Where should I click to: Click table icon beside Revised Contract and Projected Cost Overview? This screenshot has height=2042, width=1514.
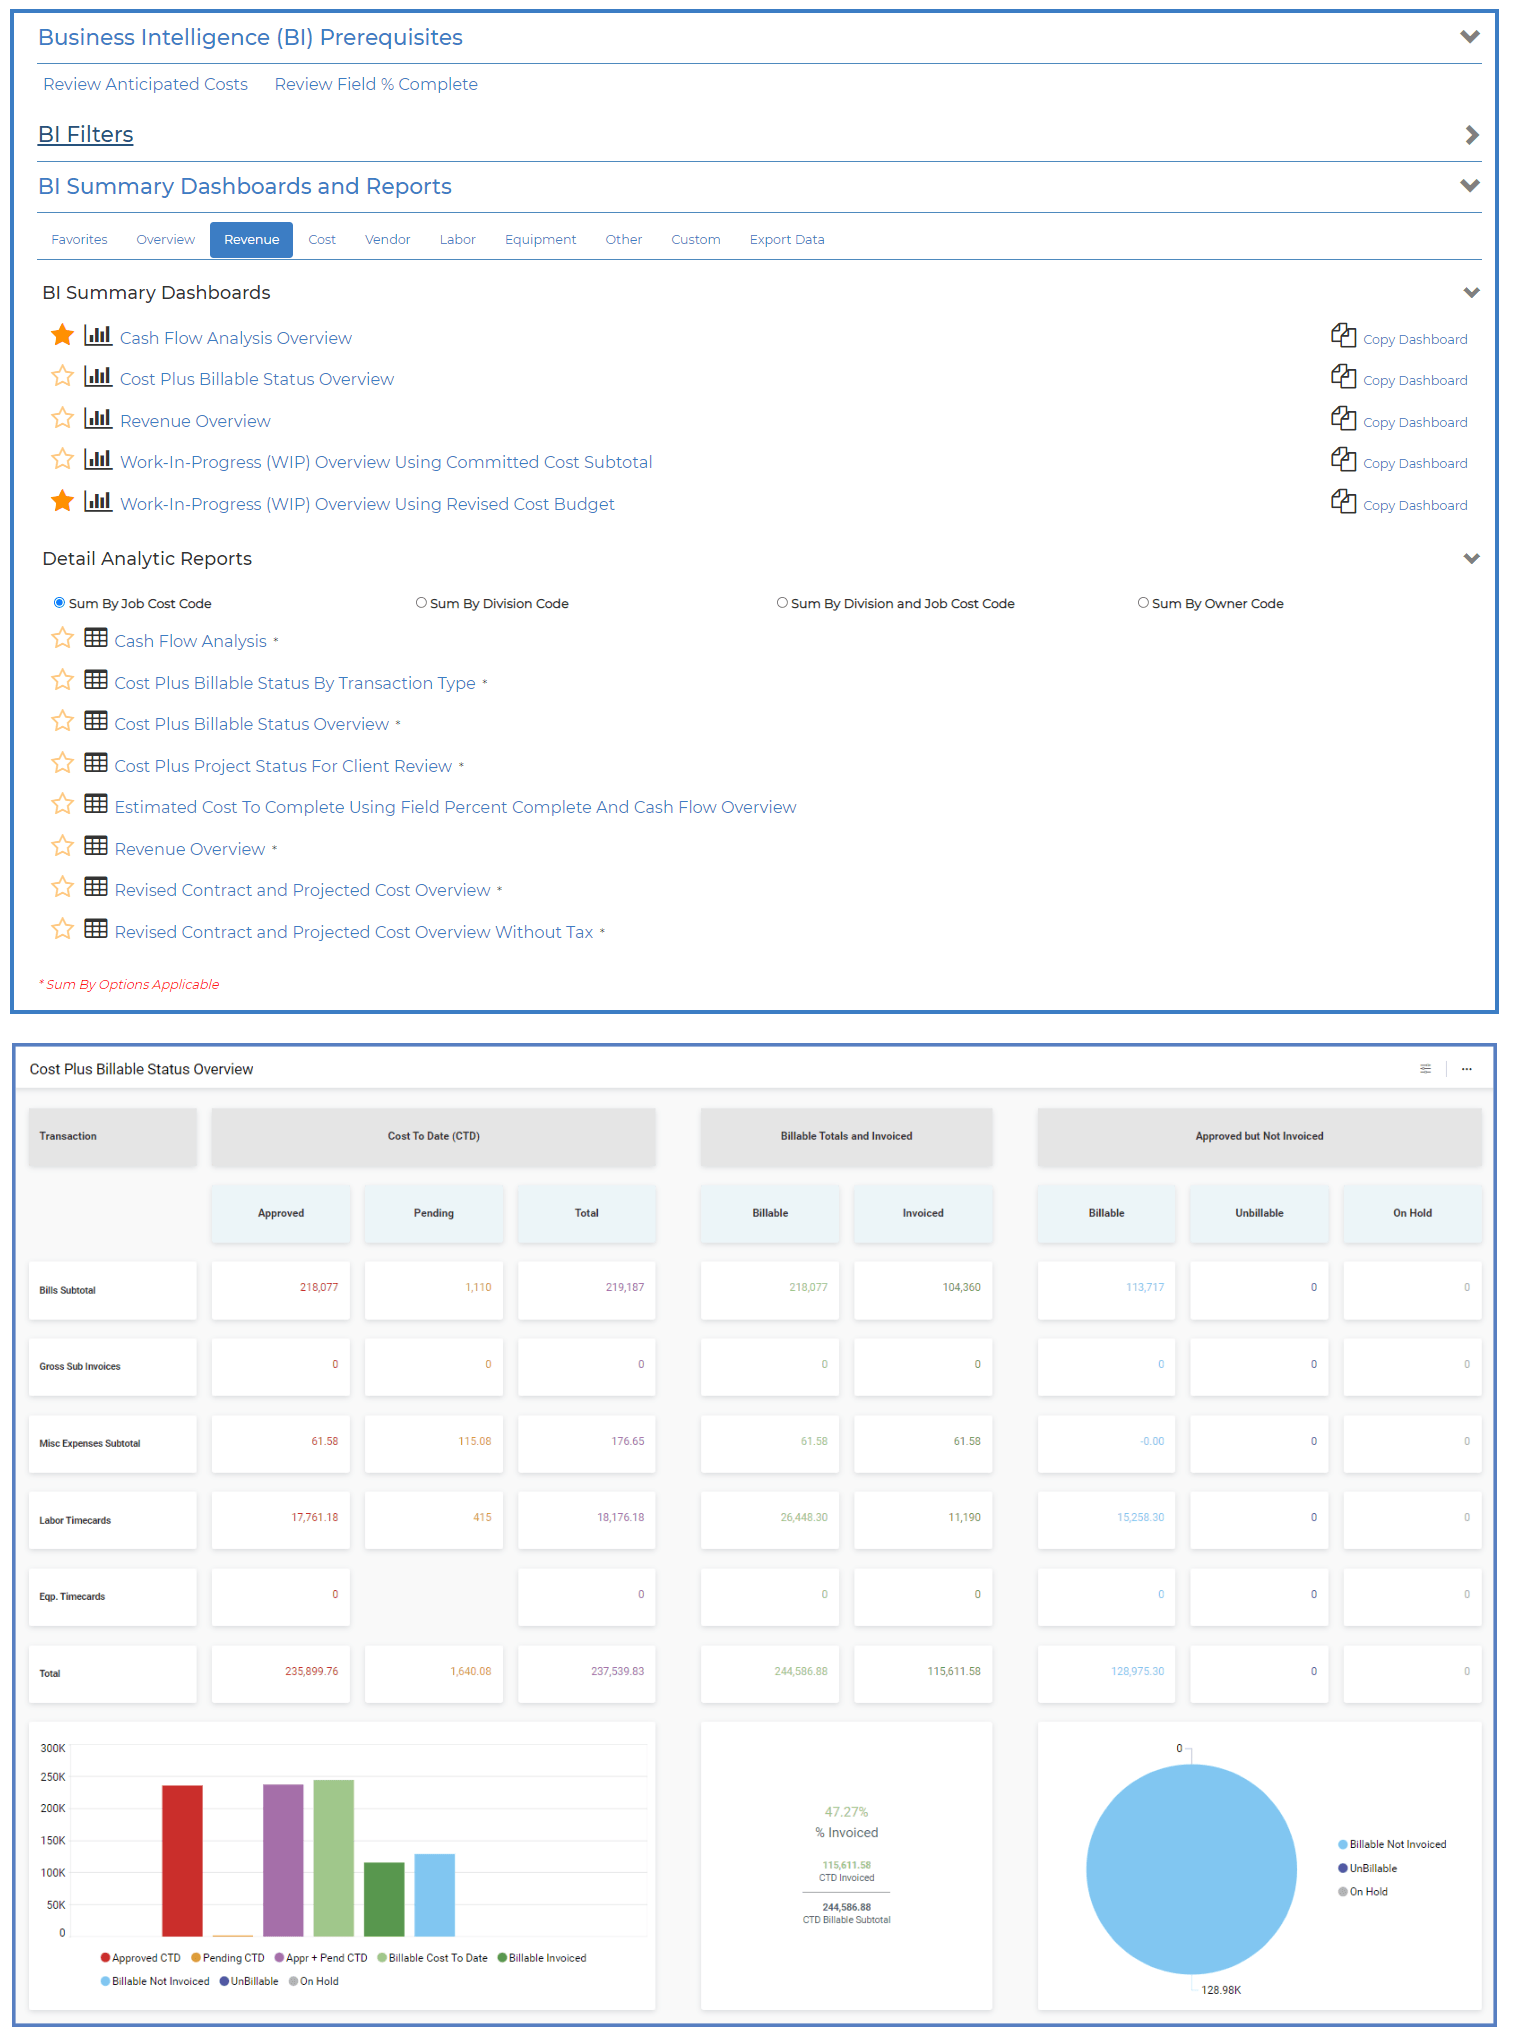pyautogui.click(x=96, y=887)
